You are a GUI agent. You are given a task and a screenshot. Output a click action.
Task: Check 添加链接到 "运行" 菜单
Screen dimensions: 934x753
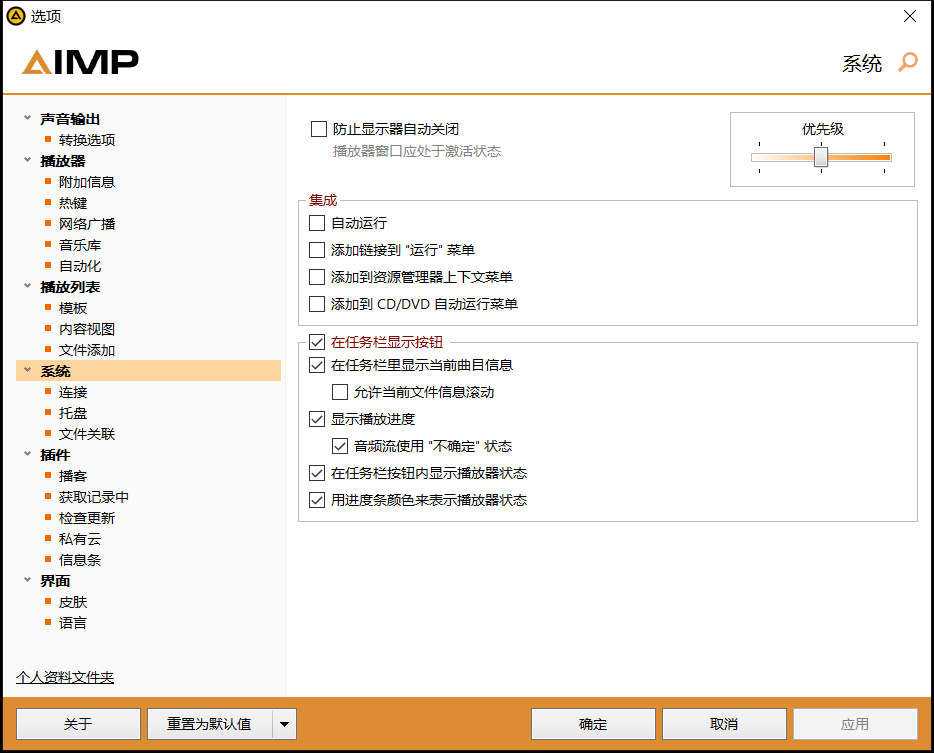(317, 250)
